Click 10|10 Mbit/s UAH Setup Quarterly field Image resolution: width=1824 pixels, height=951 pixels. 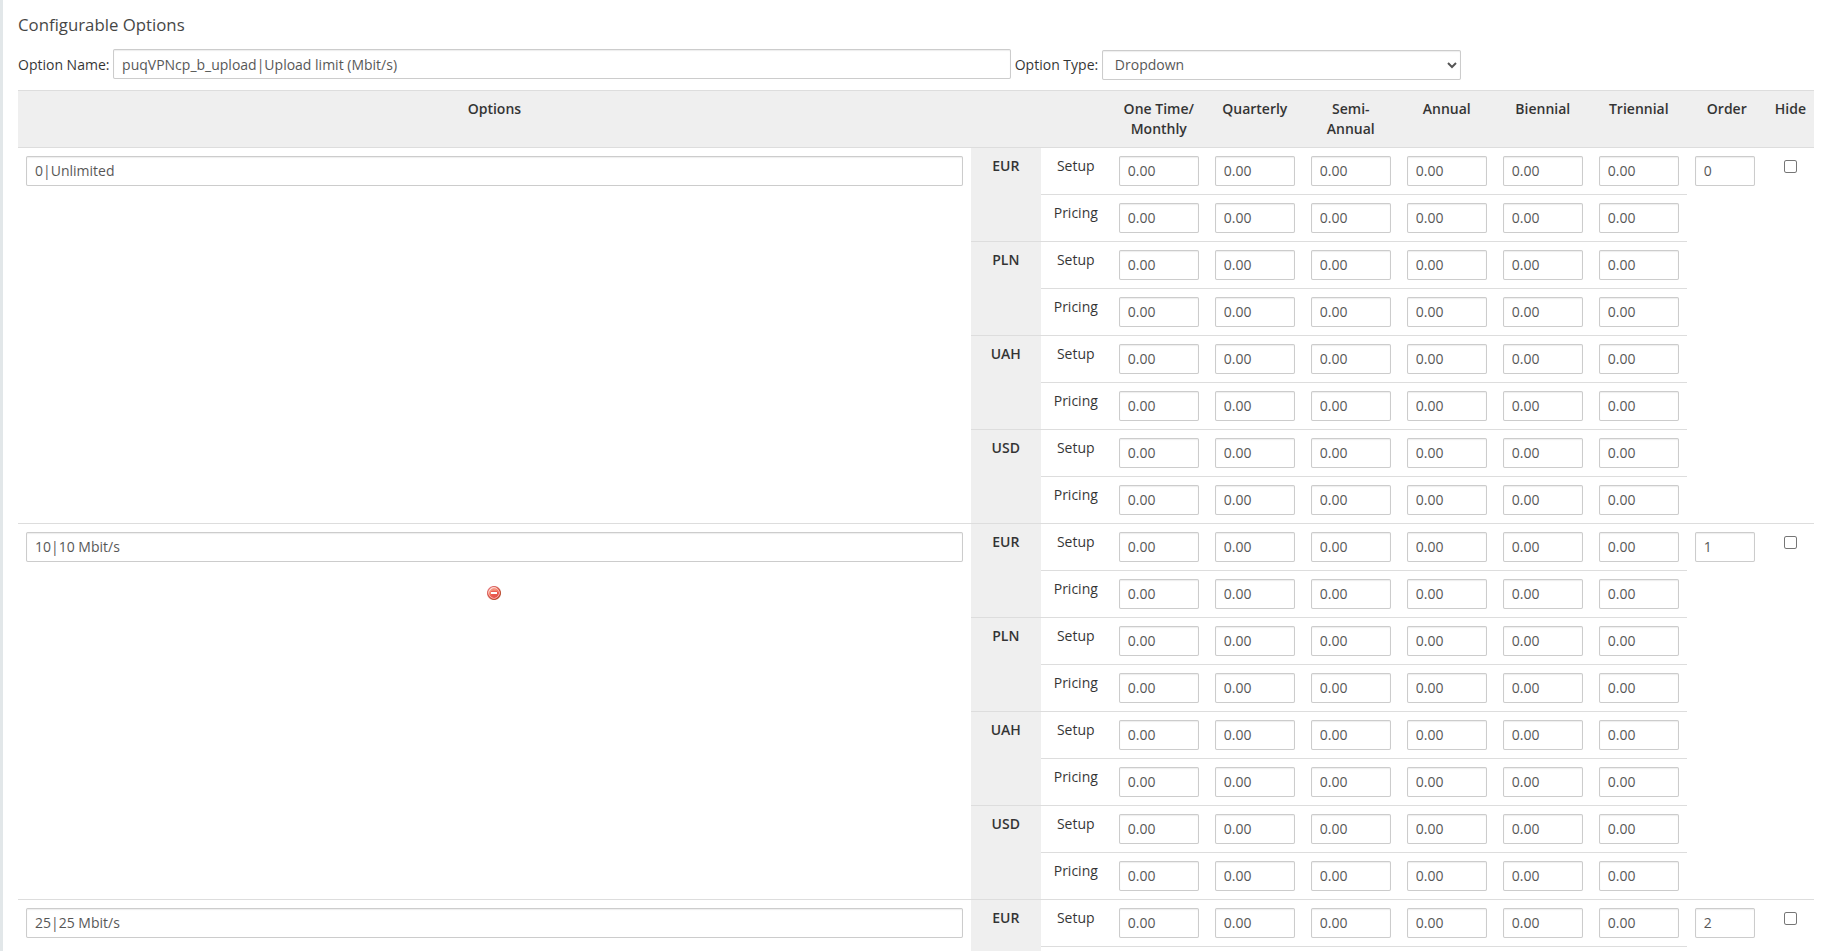click(1255, 735)
